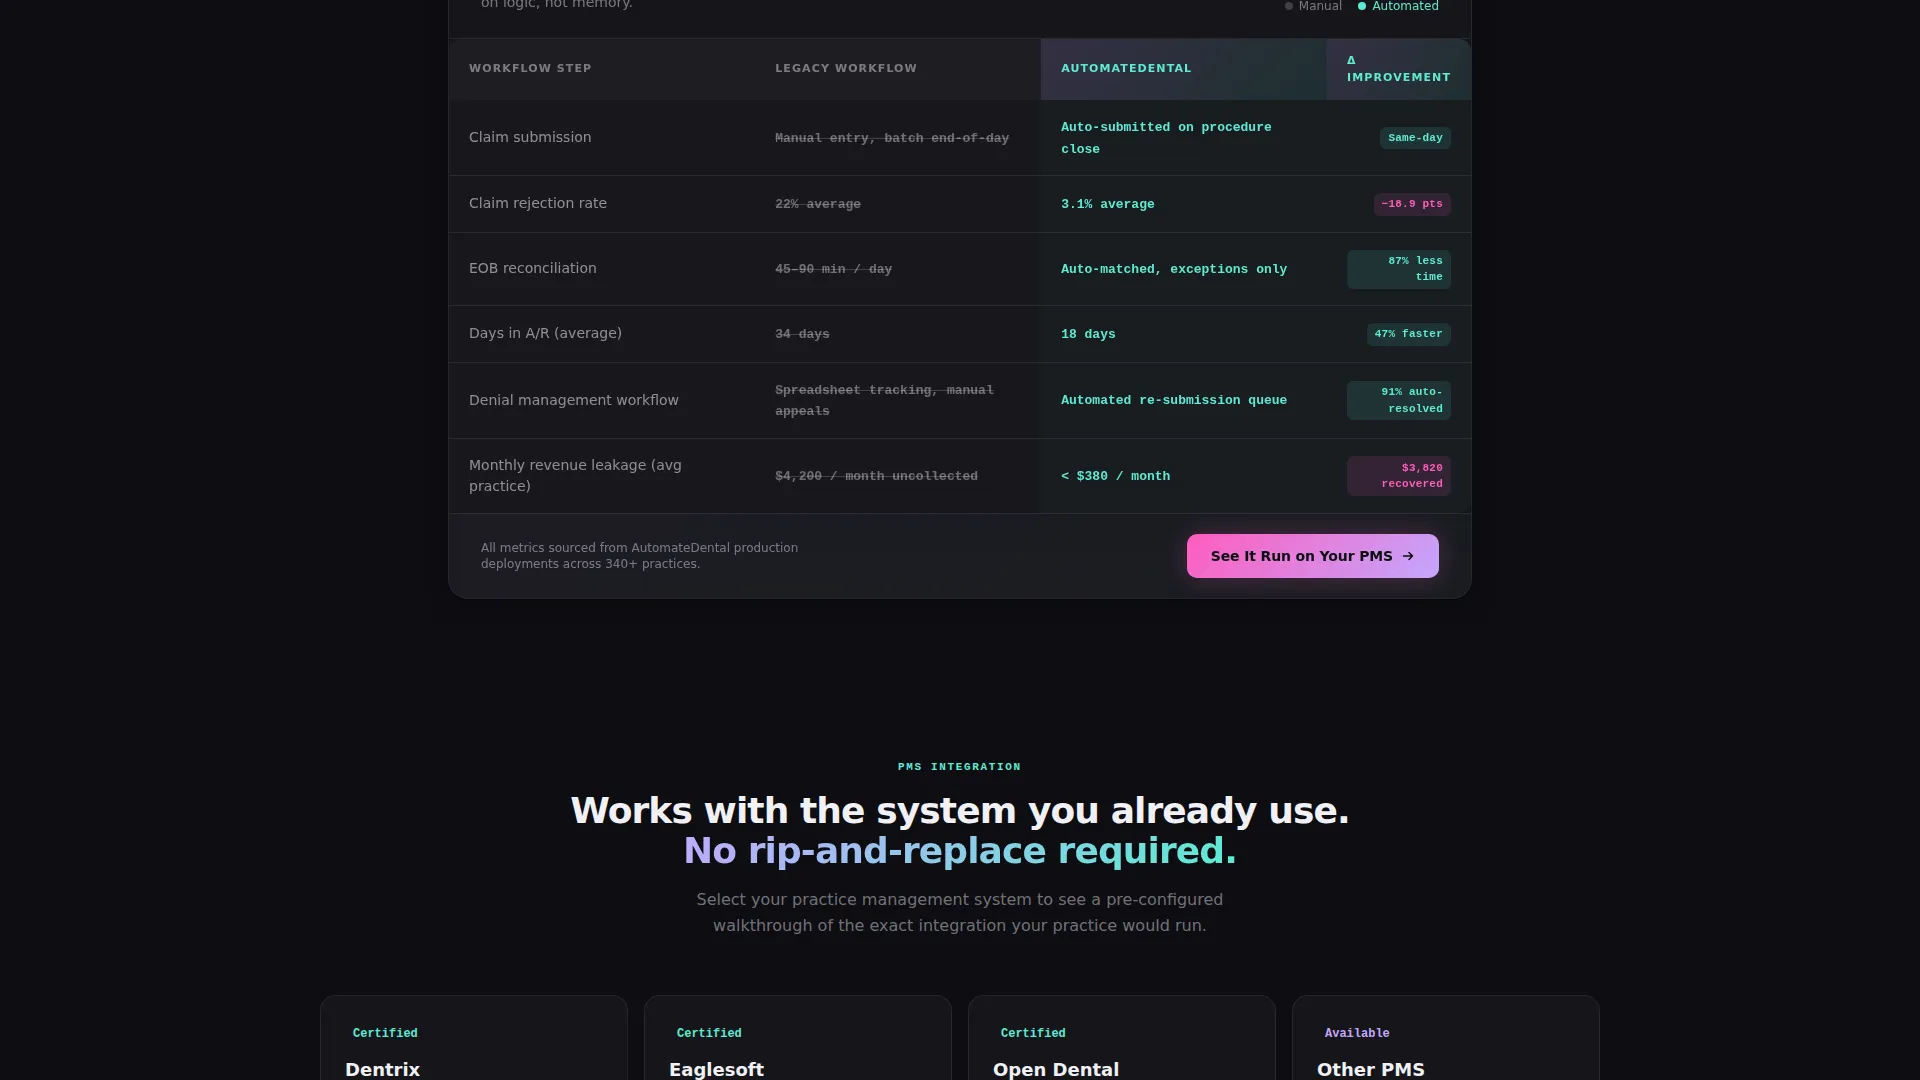The image size is (1920, 1080).
Task: Click the $3,820 recovered badge
Action: (1398, 476)
